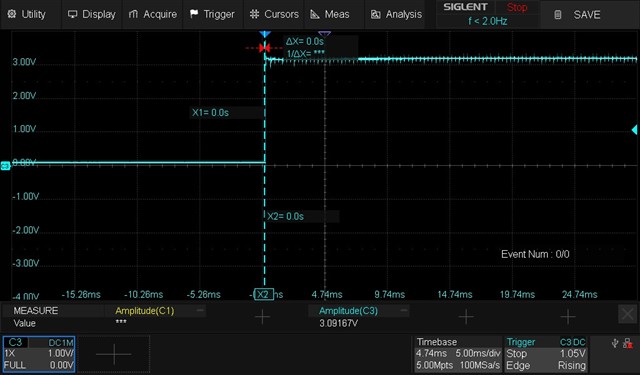
Task: Open the Utility menu
Action: [27, 14]
